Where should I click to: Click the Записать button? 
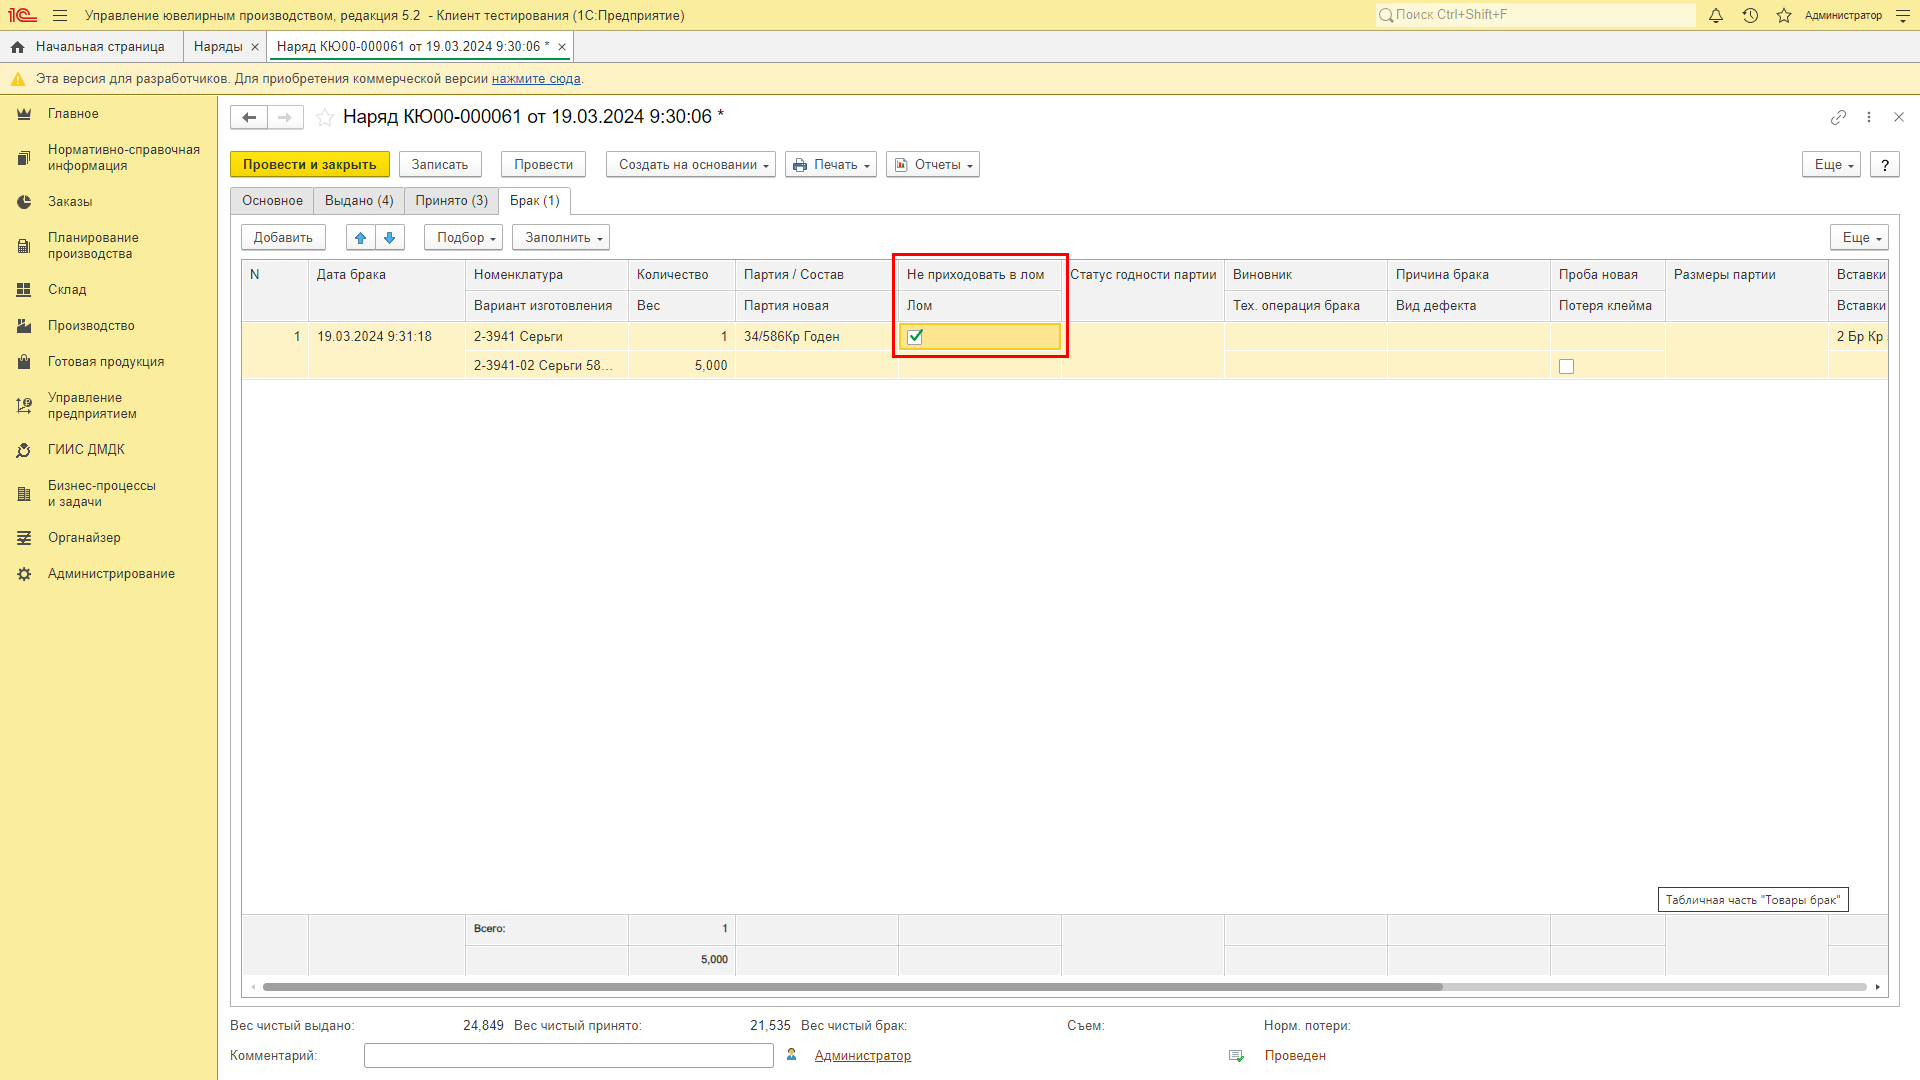pos(440,165)
